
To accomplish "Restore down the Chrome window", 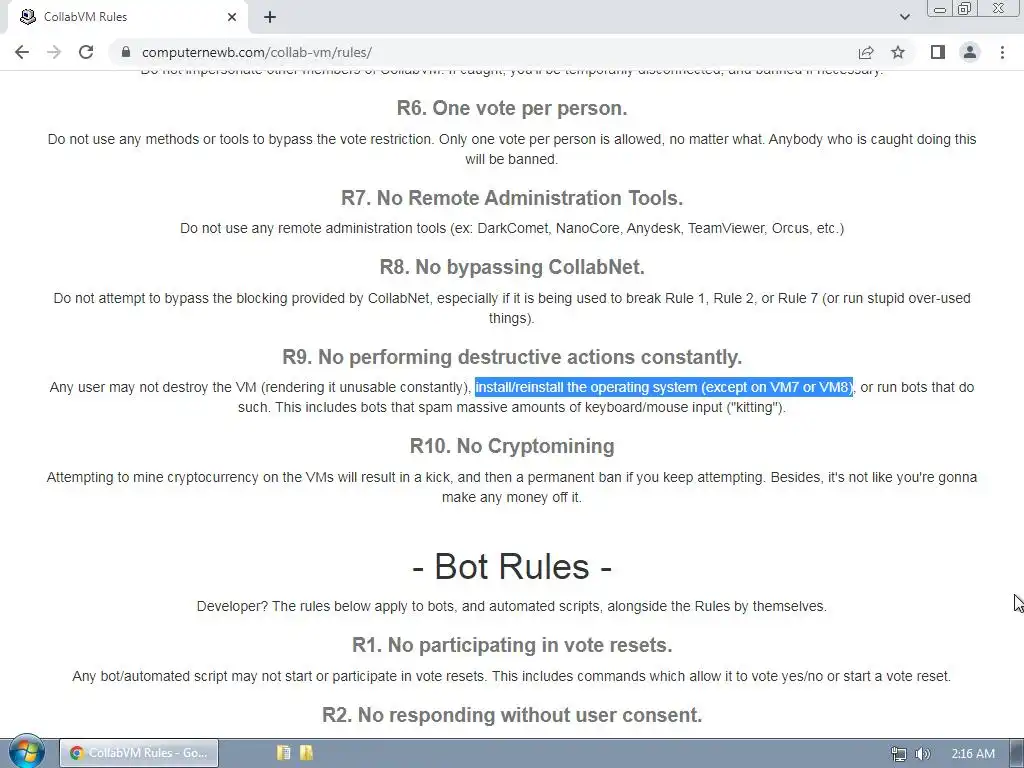I will [x=965, y=9].
